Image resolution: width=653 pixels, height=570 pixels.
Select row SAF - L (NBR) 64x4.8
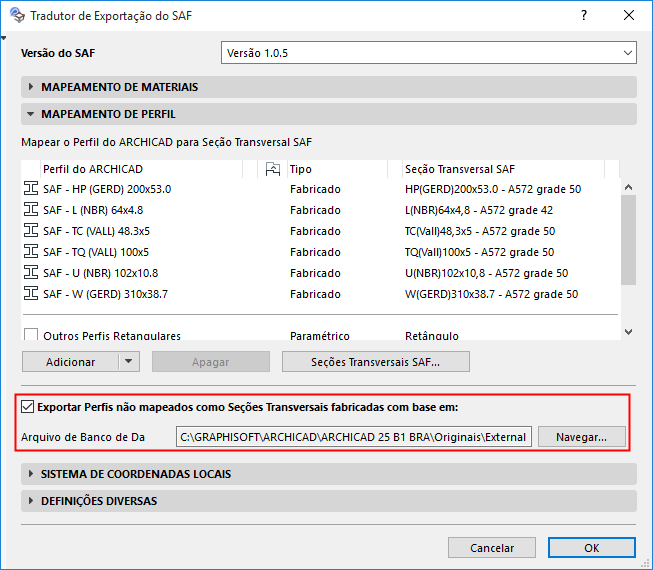321,210
